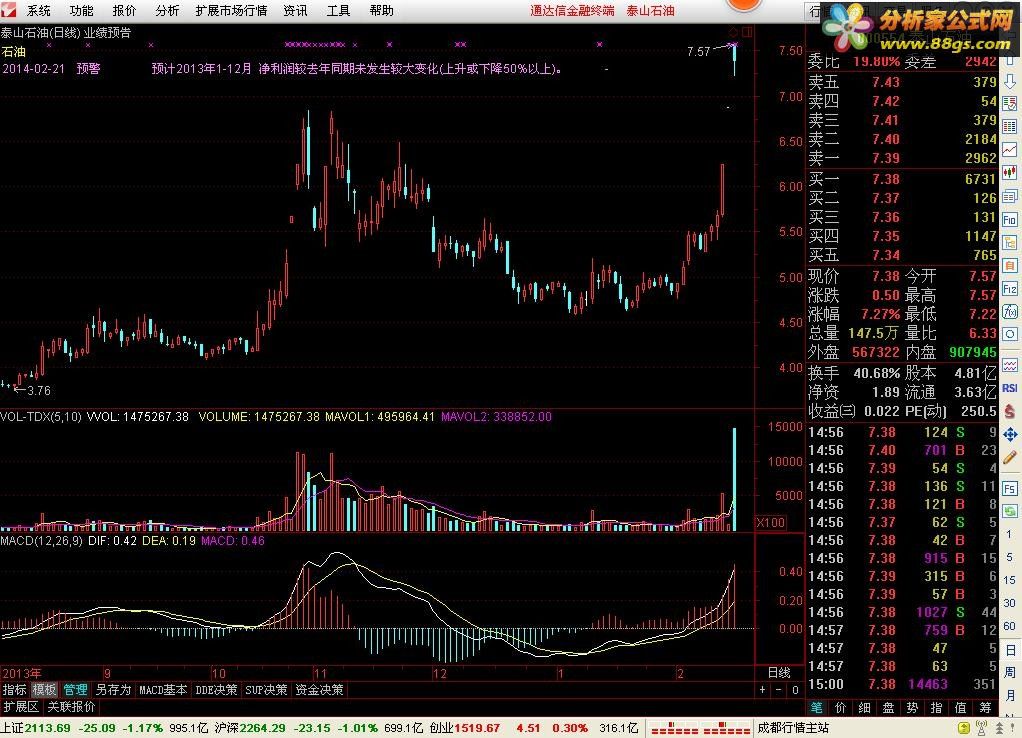This screenshot has height=738, width=1022.
Task: Open the 系统 menu
Action: point(38,10)
